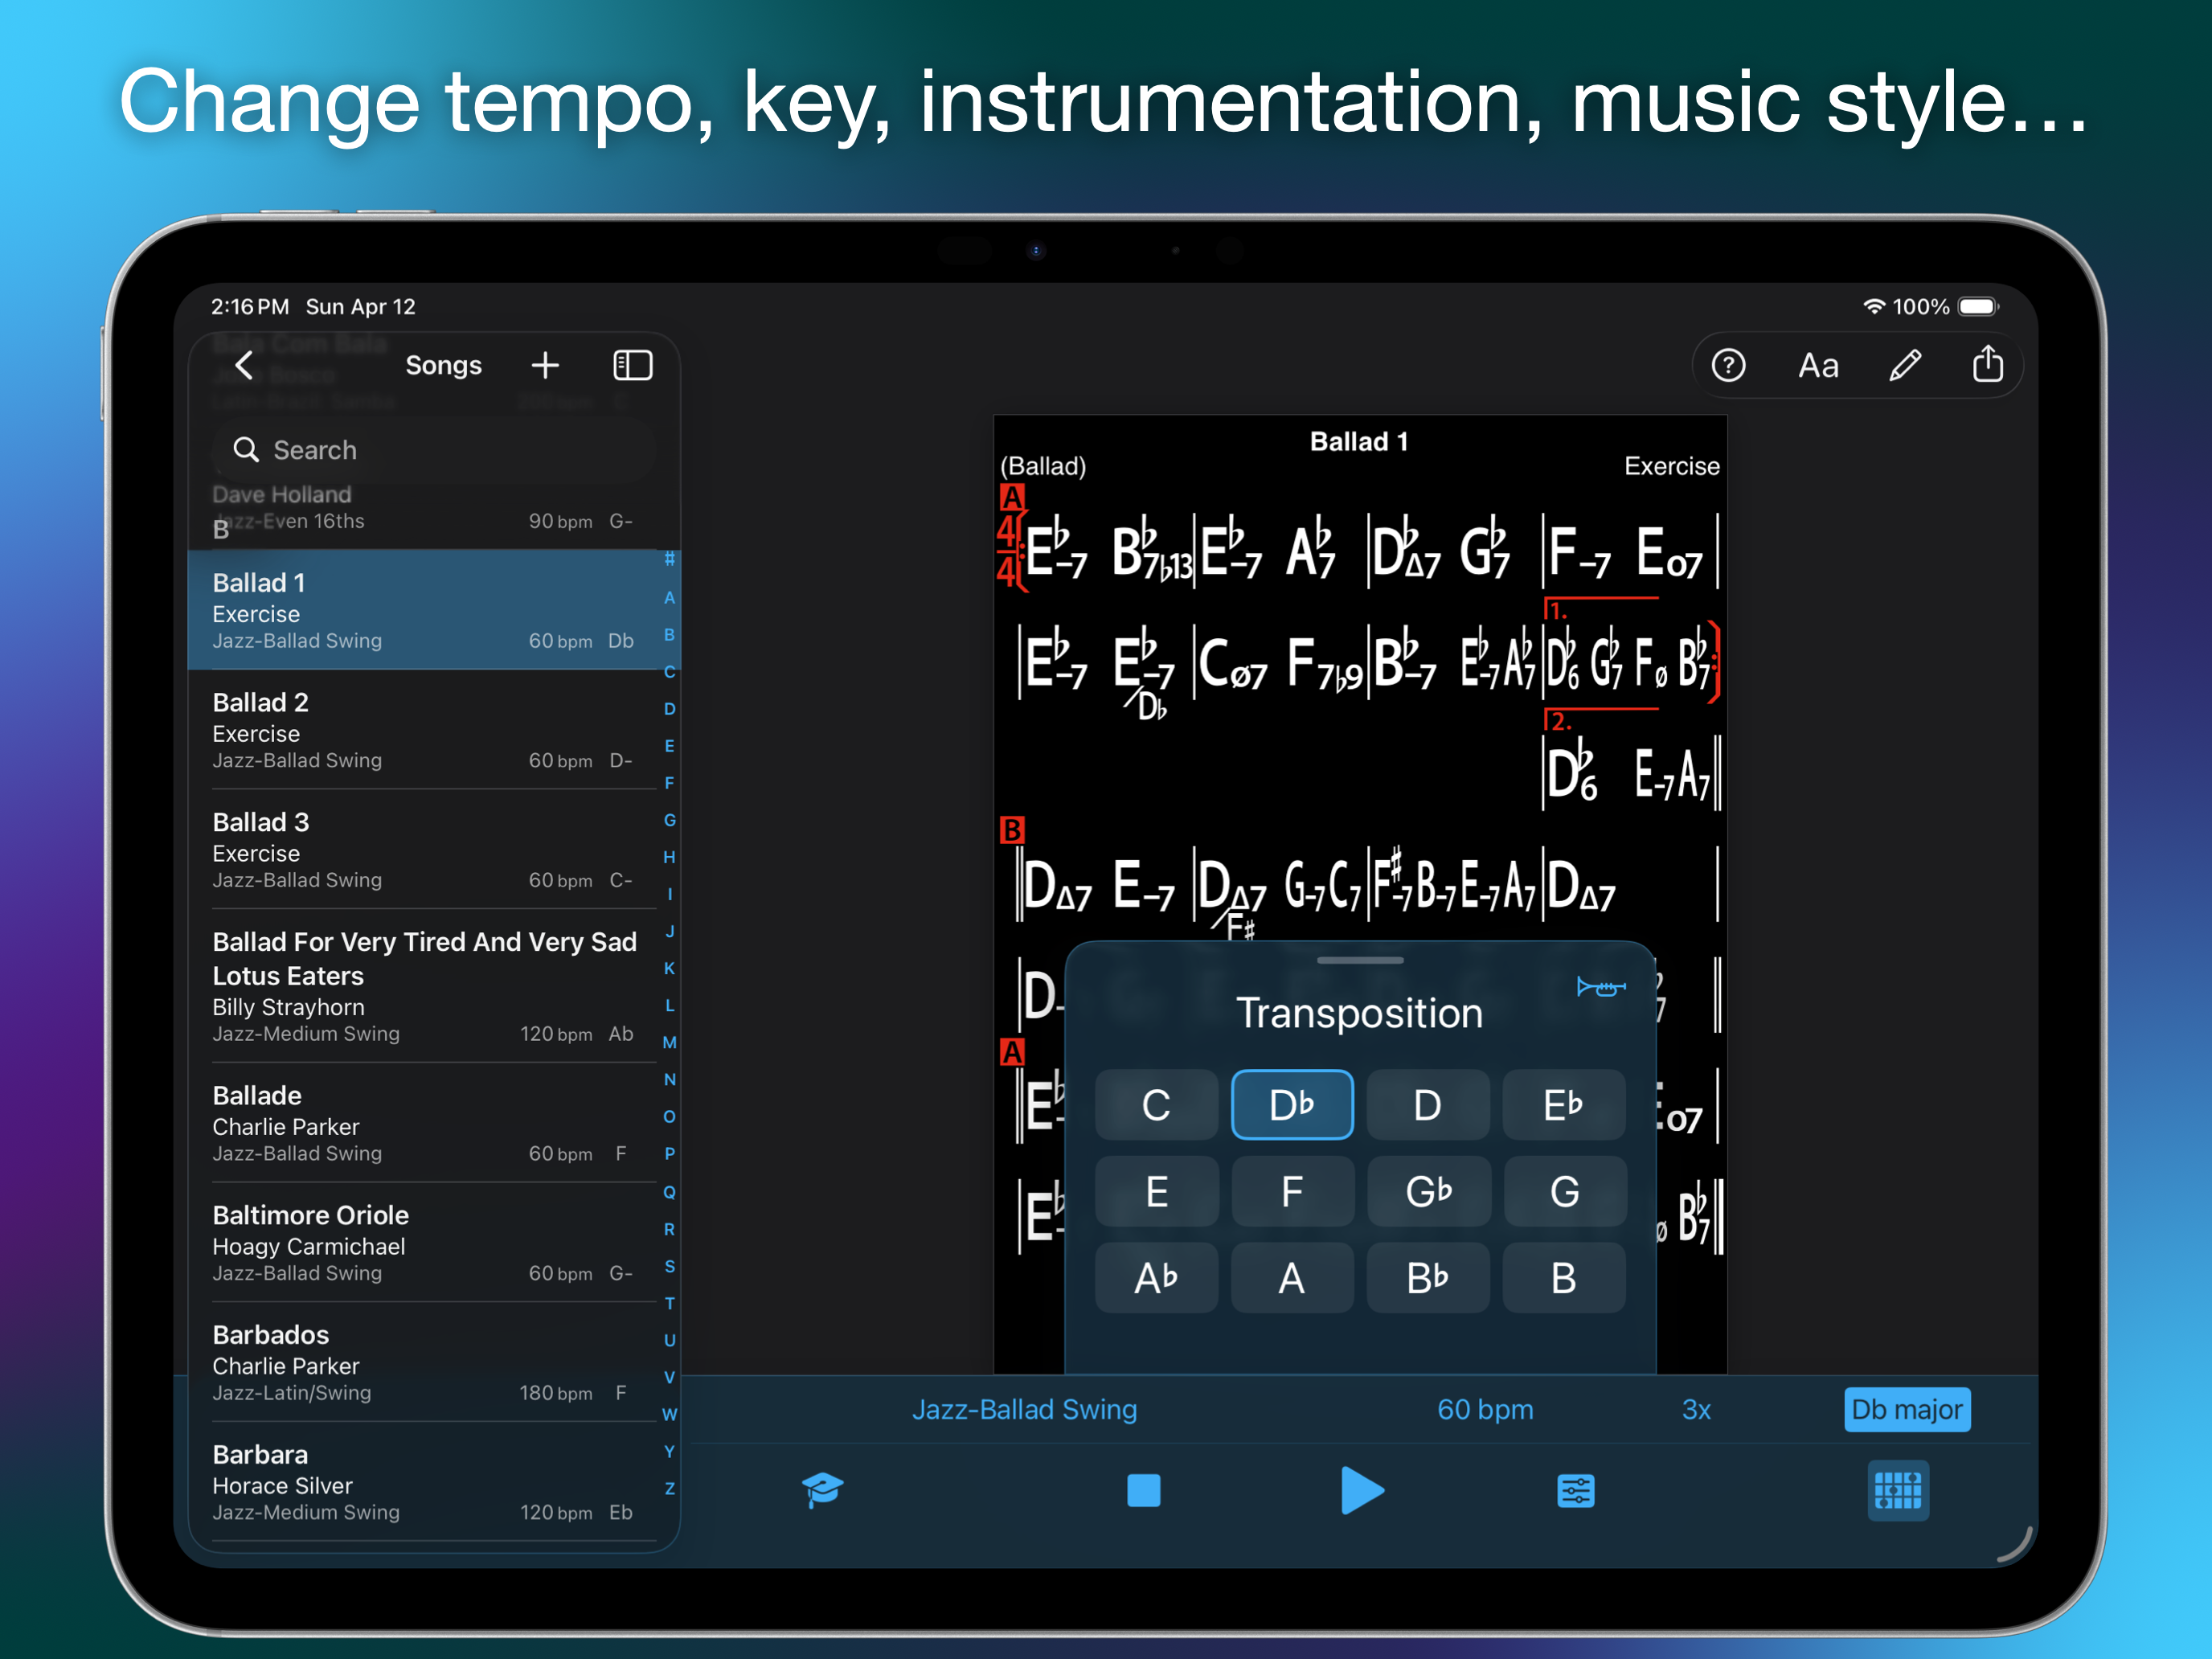Screen dimensions: 2212x1659
Task: Open the mixer sliders icon
Action: 1575,1490
